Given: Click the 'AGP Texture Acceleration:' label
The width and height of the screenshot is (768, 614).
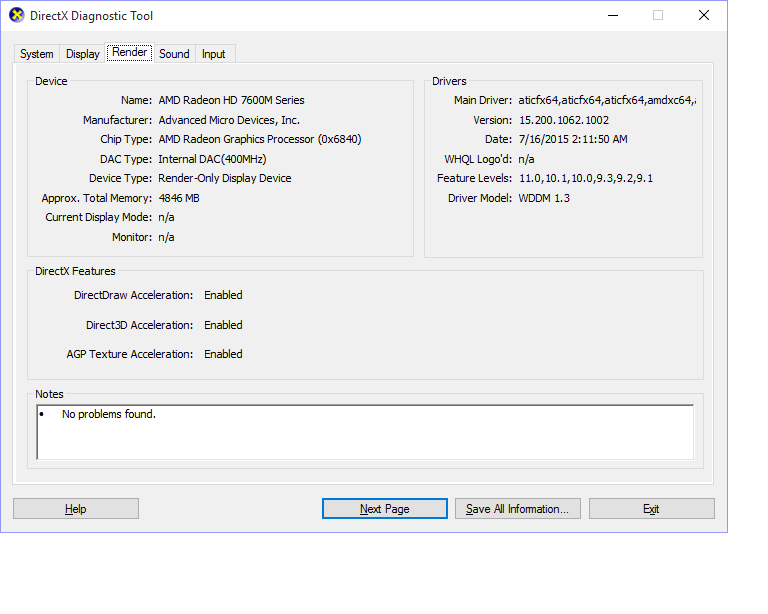Looking at the screenshot, I should point(130,354).
